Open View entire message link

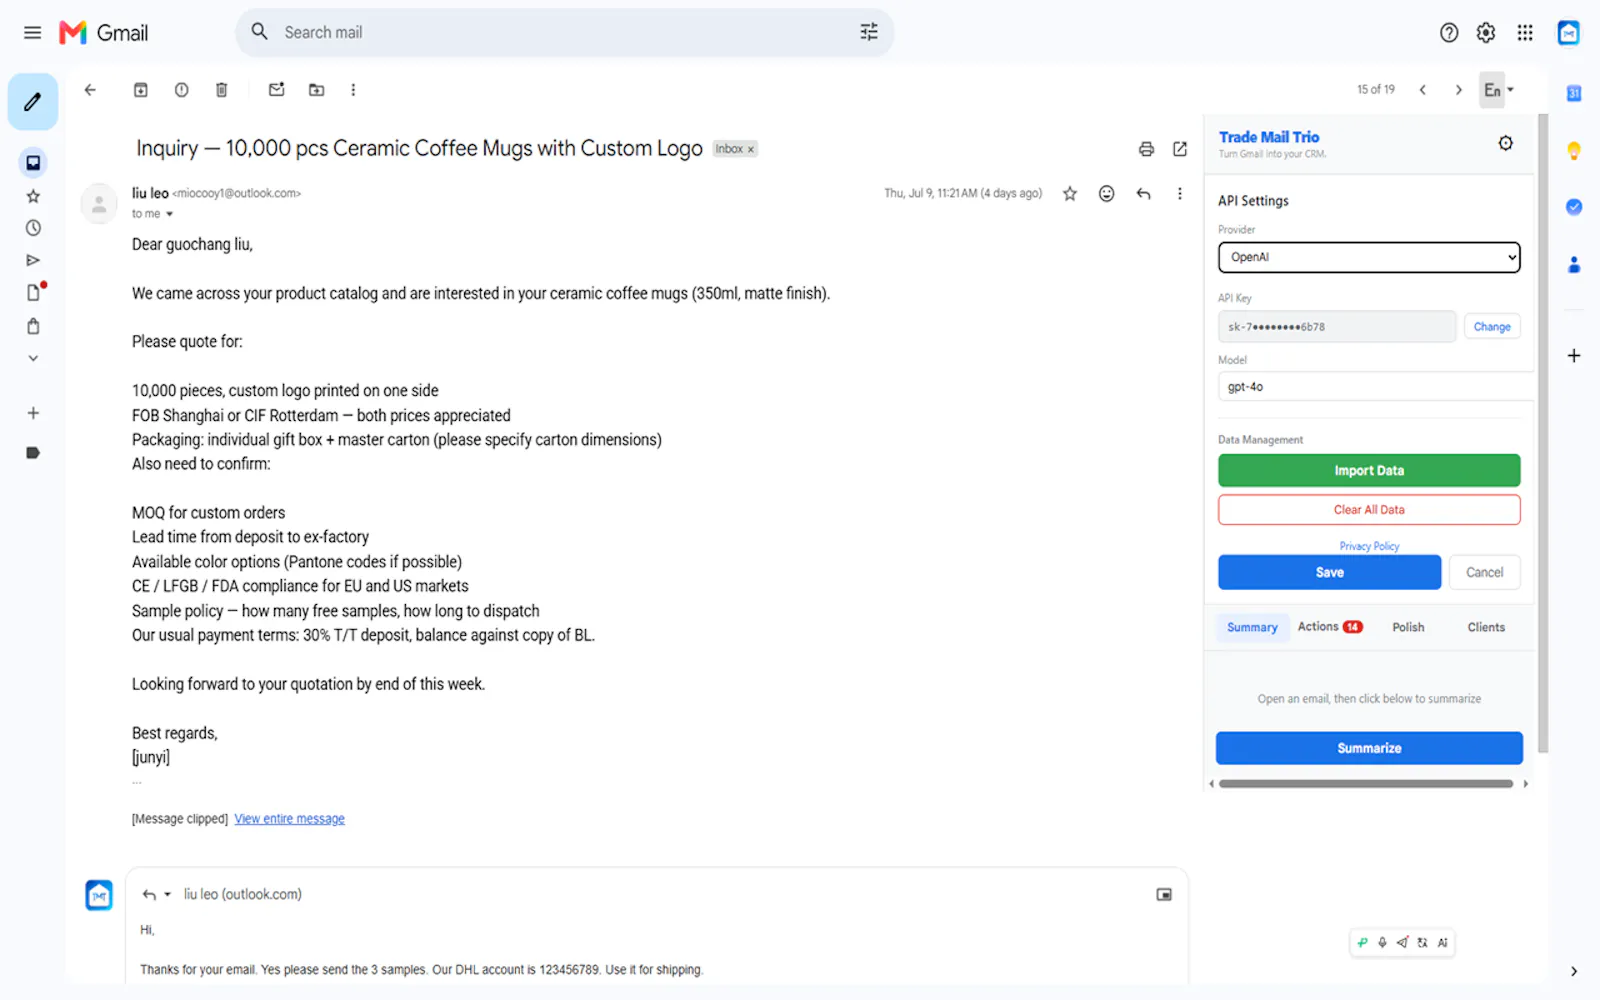[x=289, y=819]
